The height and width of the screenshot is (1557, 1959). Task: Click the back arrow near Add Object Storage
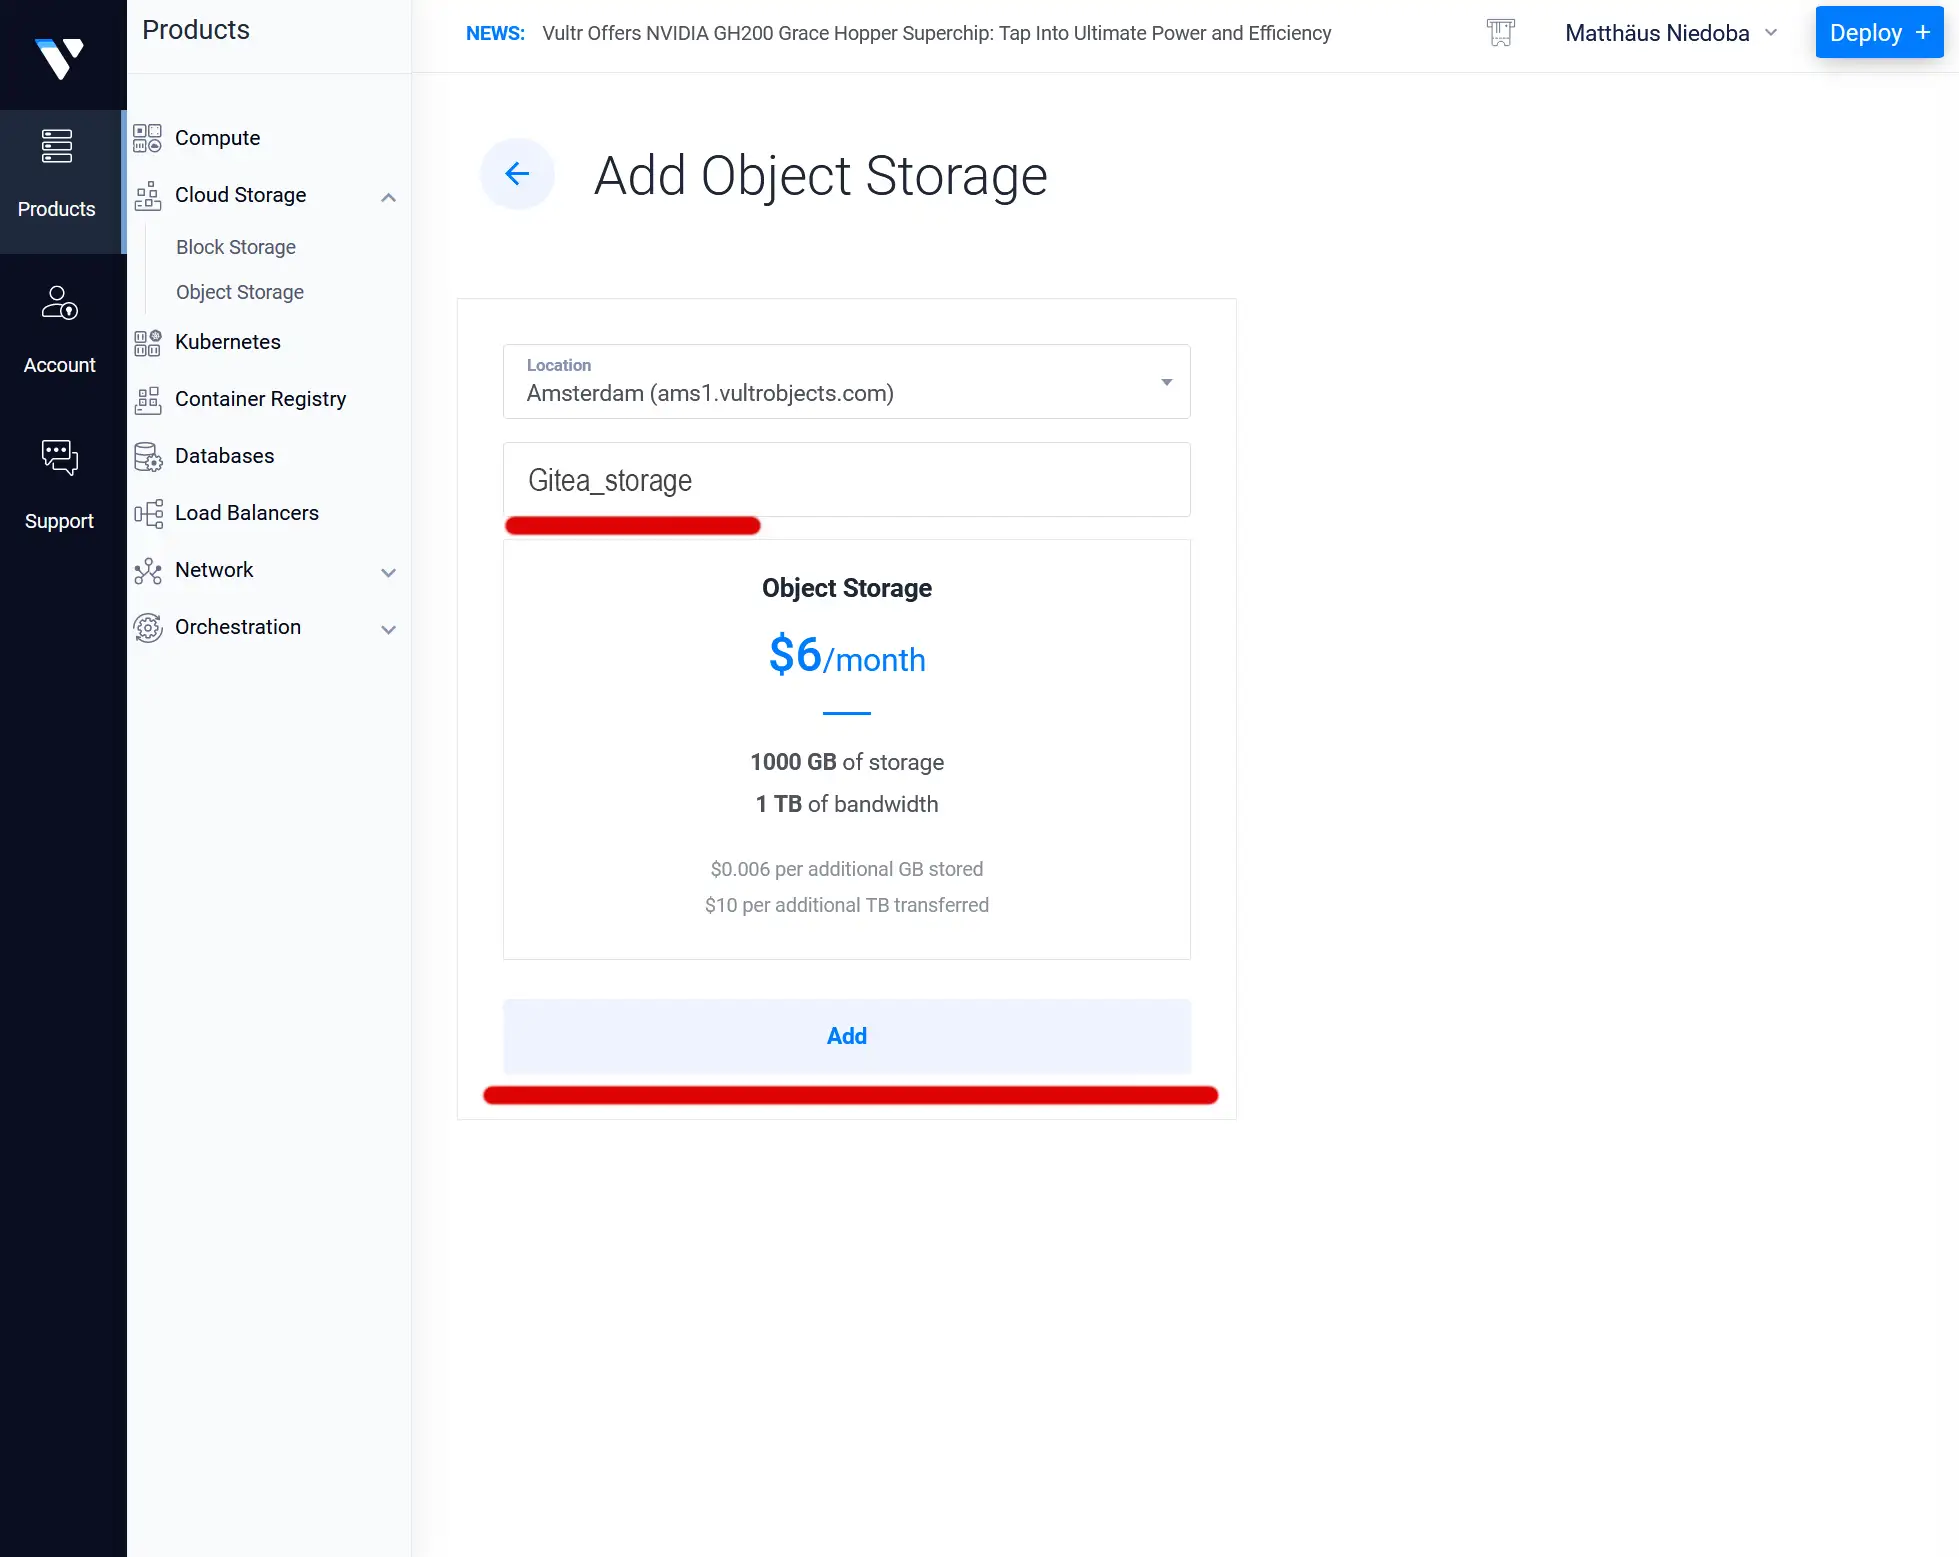[x=517, y=174]
